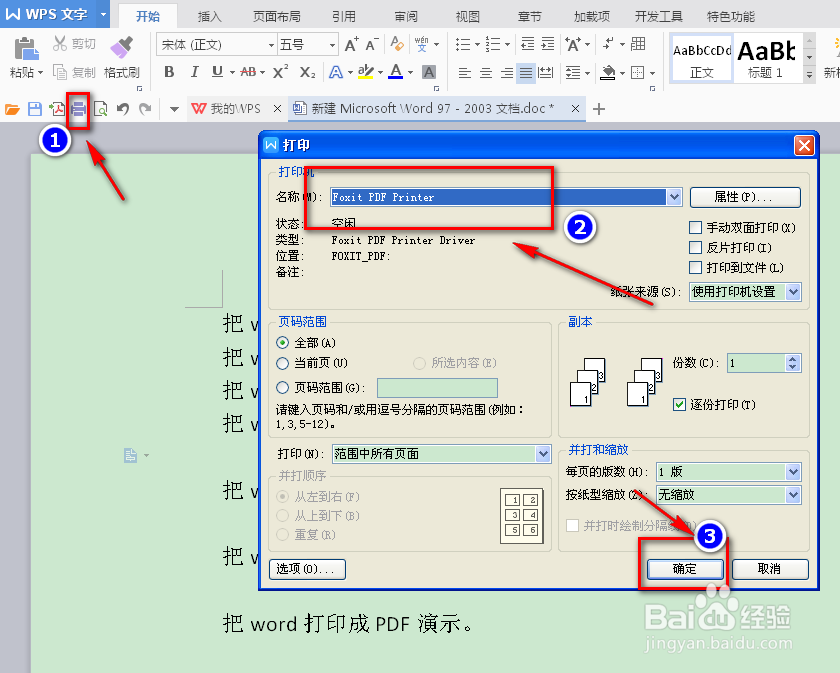Select 全部 page range radio
This screenshot has height=673, width=840.
tap(282, 343)
